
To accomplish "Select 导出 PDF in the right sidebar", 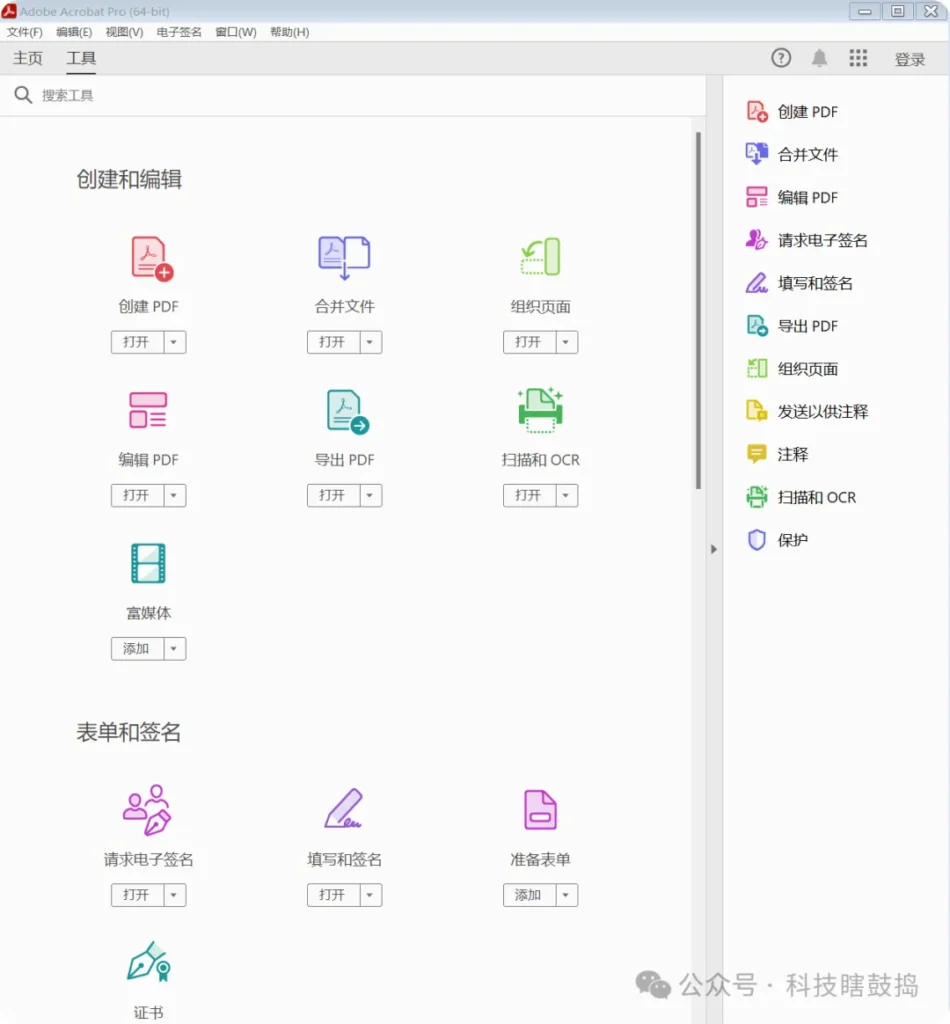I will 792,326.
